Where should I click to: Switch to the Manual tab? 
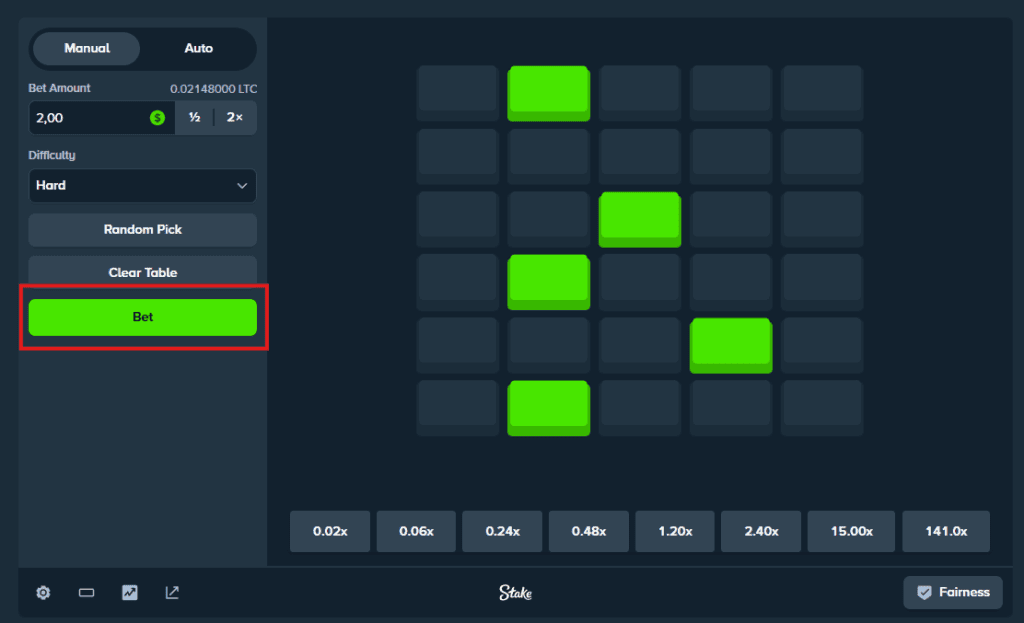86,48
